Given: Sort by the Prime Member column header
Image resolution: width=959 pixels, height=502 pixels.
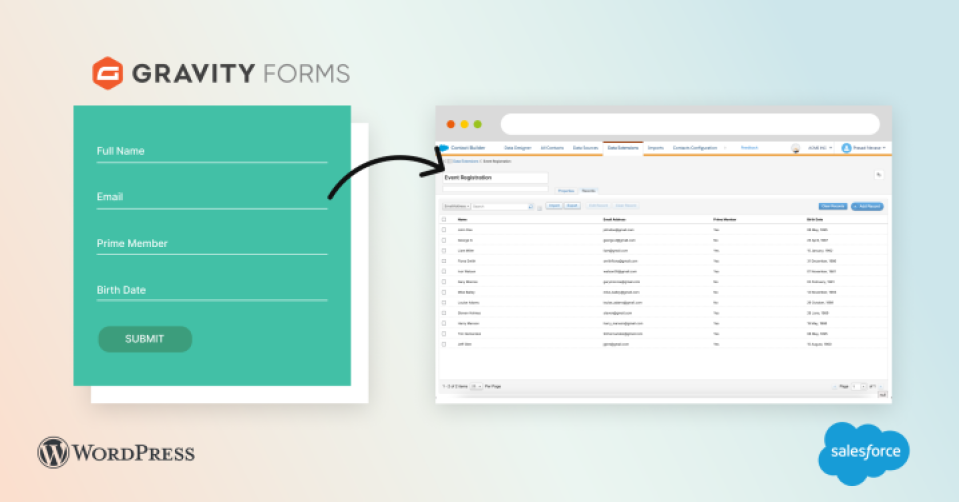Looking at the screenshot, I should (724, 220).
